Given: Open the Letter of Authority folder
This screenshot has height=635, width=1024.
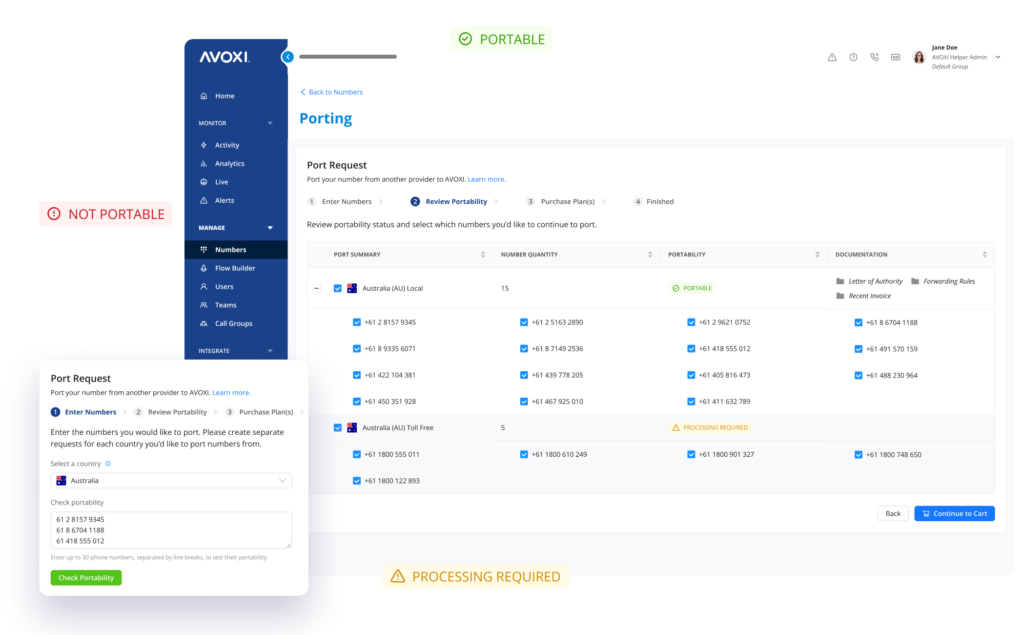Looking at the screenshot, I should [x=868, y=281].
